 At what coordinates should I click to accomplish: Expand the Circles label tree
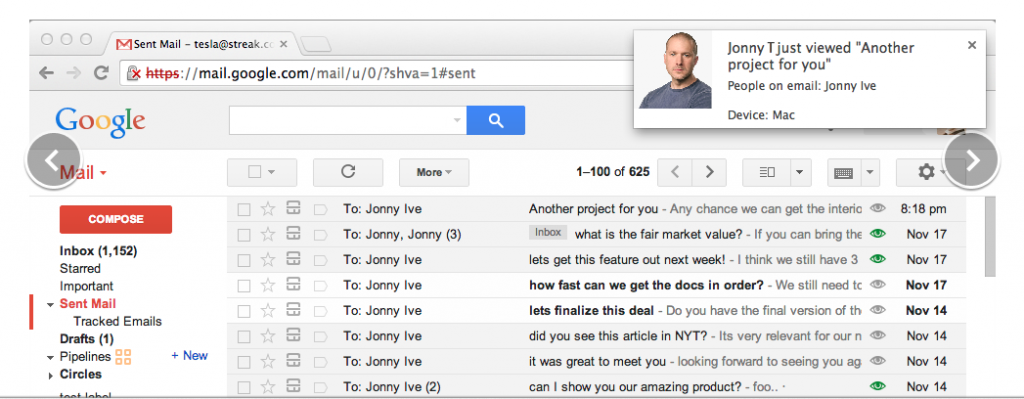[50, 375]
